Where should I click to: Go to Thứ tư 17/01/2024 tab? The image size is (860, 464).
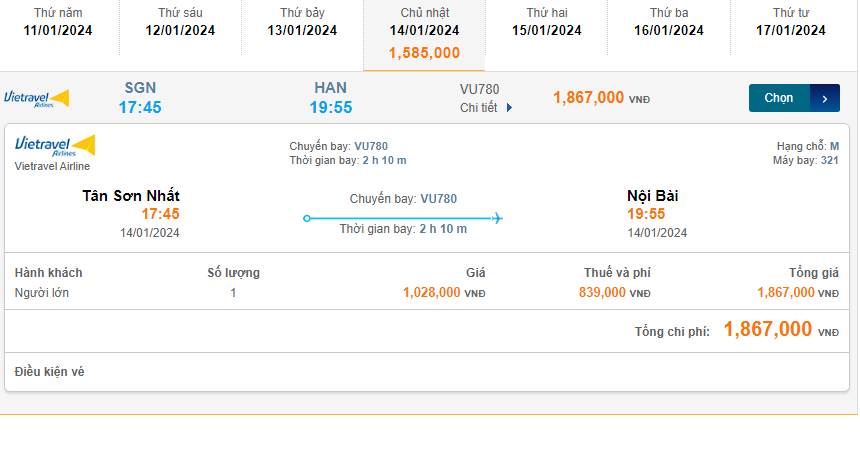click(791, 22)
